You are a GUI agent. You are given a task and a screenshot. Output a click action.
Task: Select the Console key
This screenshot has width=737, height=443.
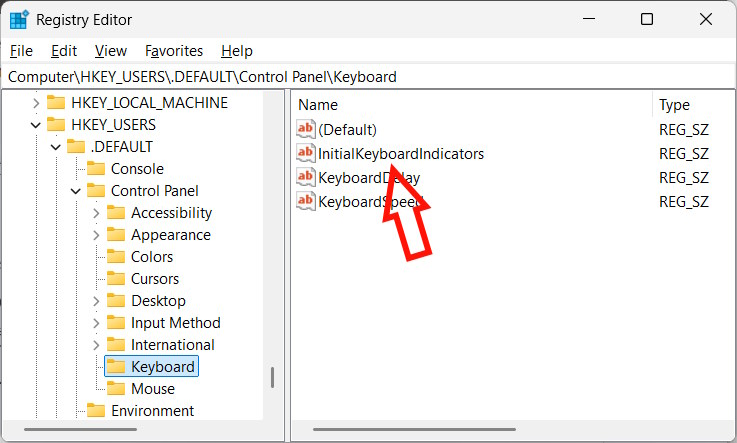(137, 169)
